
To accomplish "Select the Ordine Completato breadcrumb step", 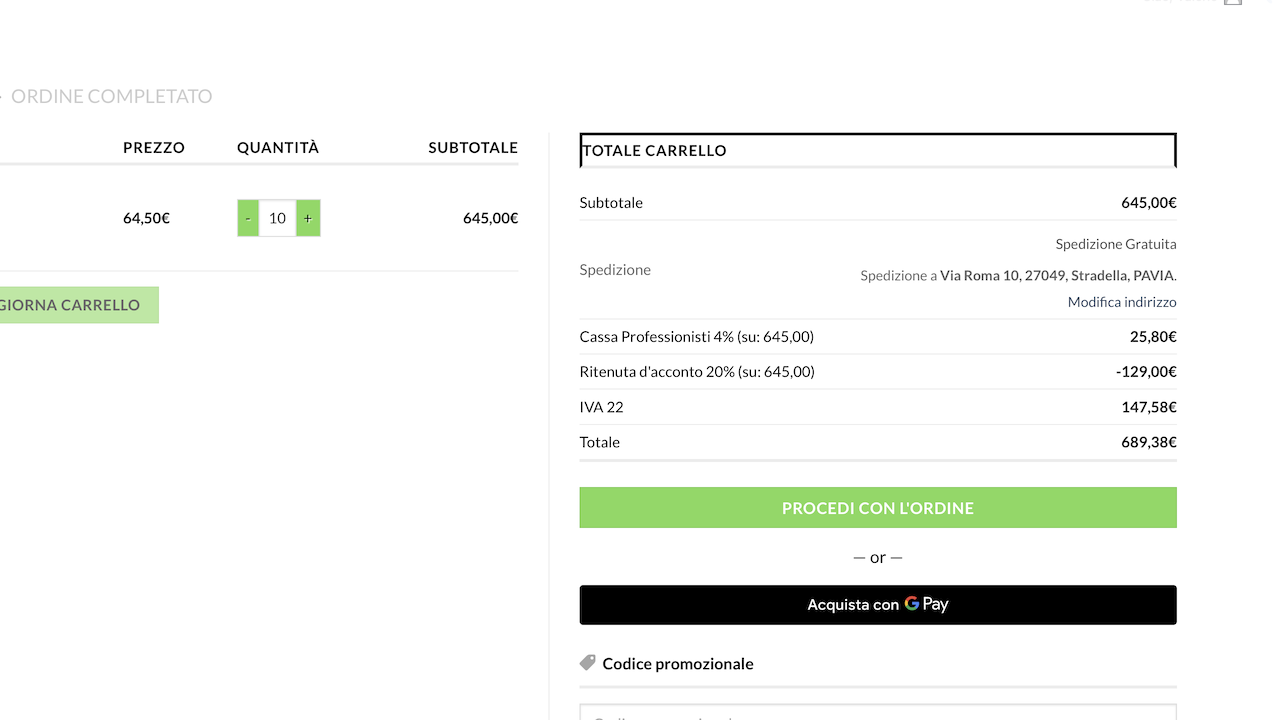I will click(x=111, y=97).
